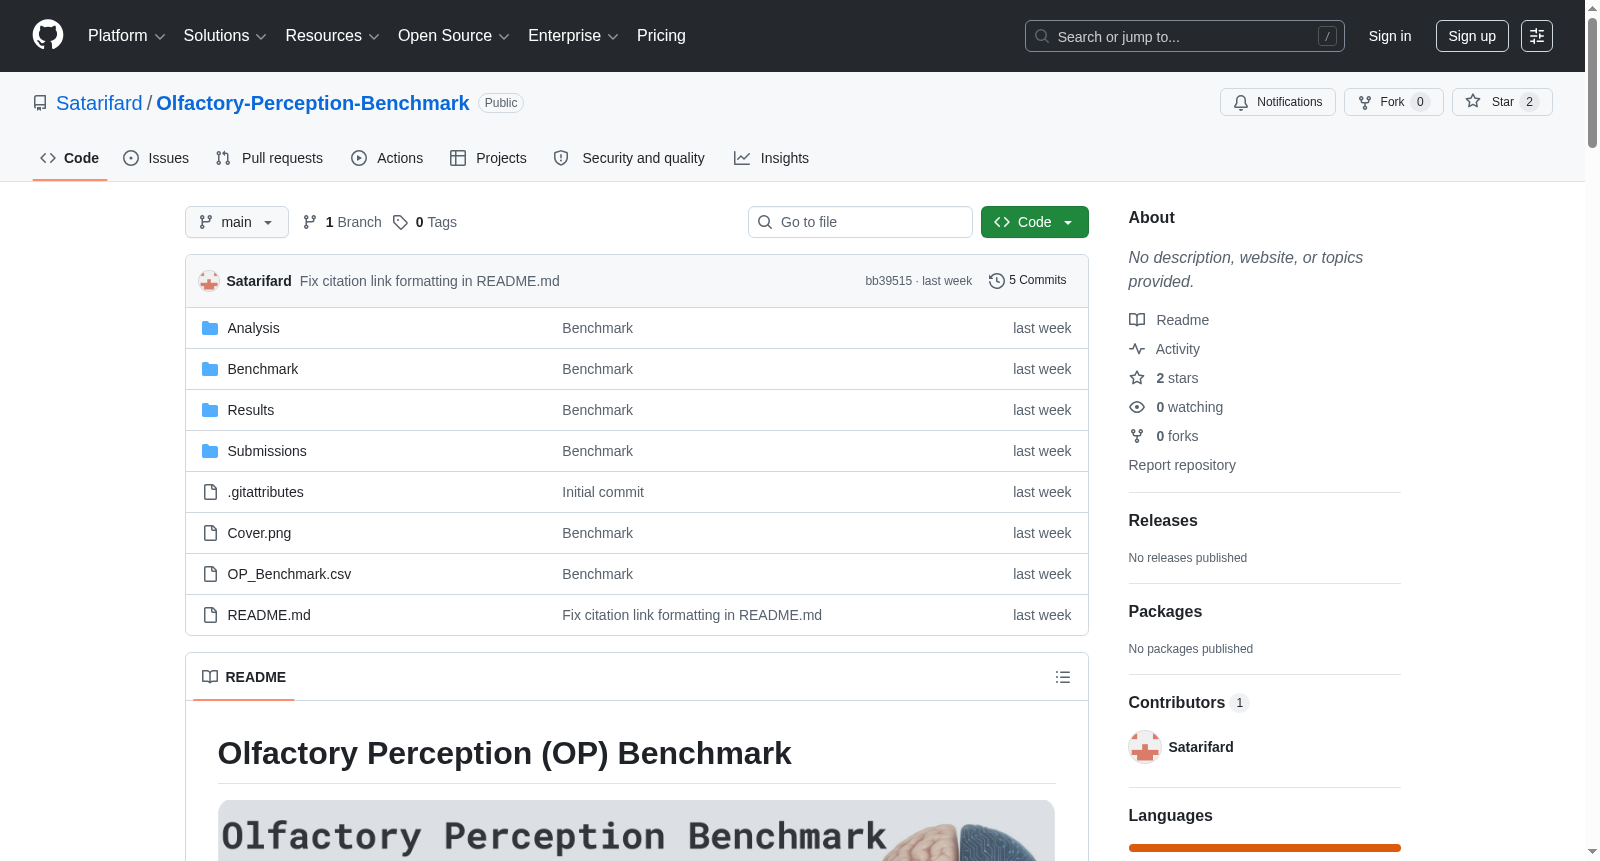View the 0 Tags list
This screenshot has height=861, width=1600.
point(425,222)
